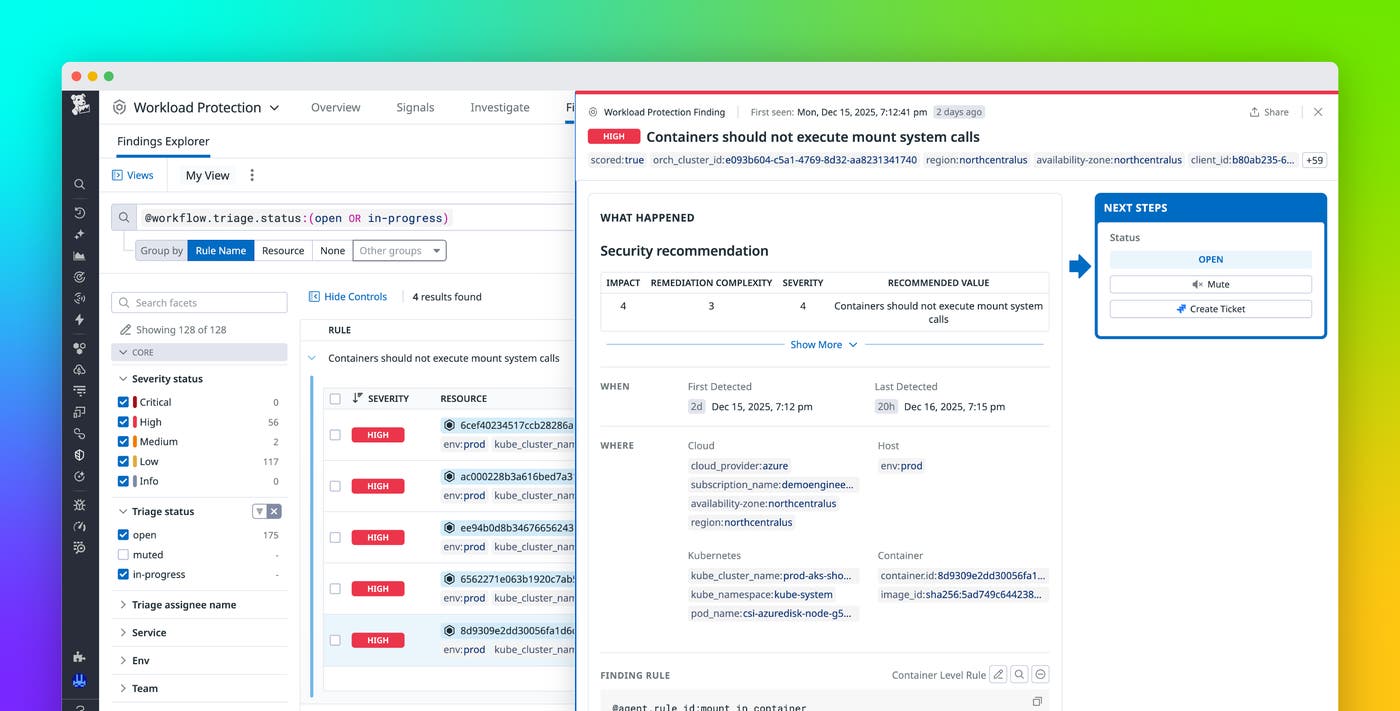Select the dashboards icon in the left sidebar

pos(80,255)
